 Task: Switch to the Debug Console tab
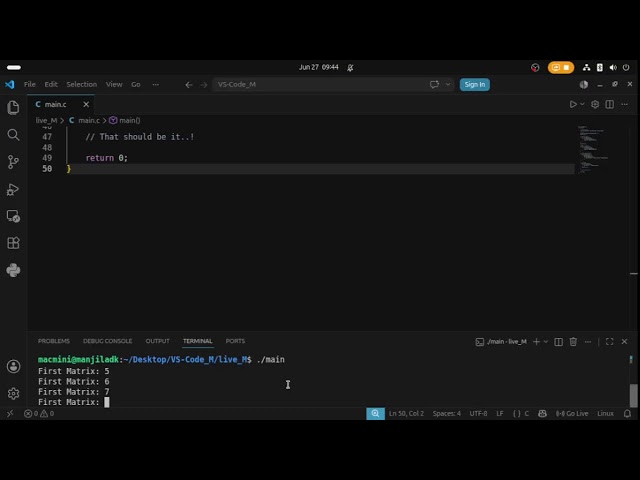107,341
